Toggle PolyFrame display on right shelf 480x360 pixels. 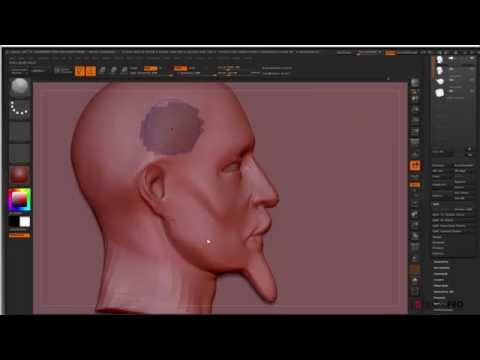point(415,247)
